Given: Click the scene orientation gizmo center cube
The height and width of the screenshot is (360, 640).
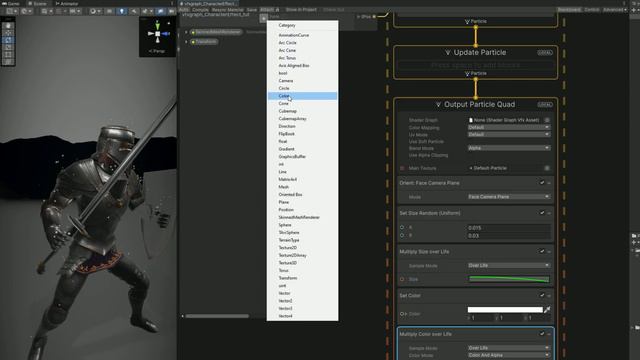Looking at the screenshot, I should point(158,34).
